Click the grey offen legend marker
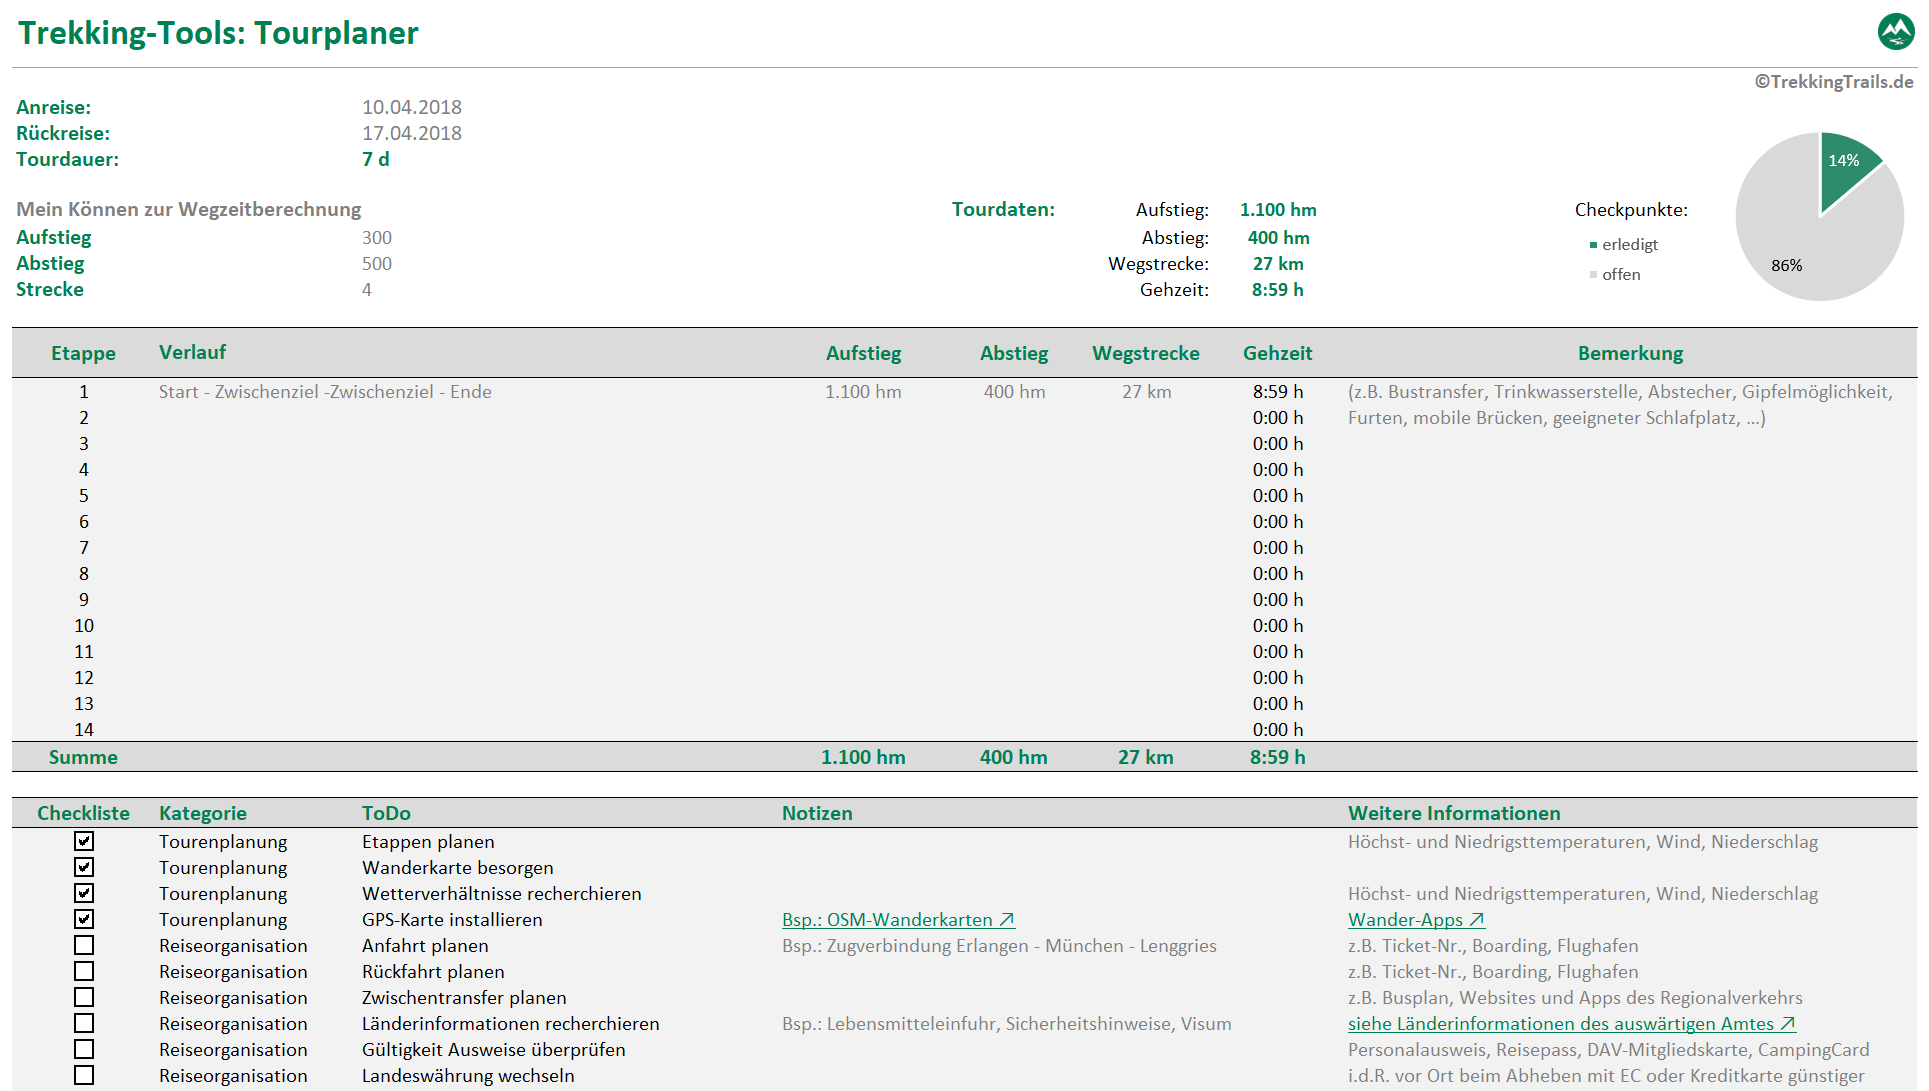The height and width of the screenshot is (1091, 1929). tap(1593, 275)
